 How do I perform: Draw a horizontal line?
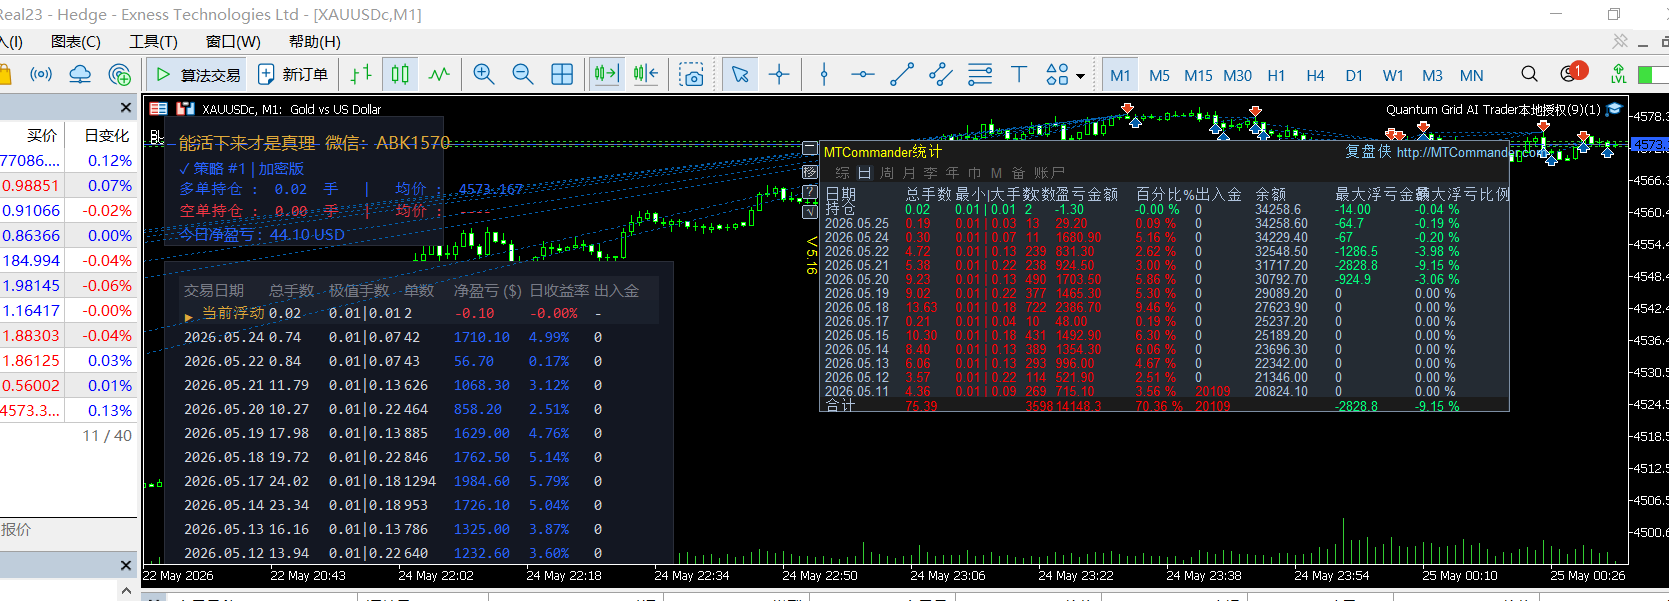[x=862, y=74]
